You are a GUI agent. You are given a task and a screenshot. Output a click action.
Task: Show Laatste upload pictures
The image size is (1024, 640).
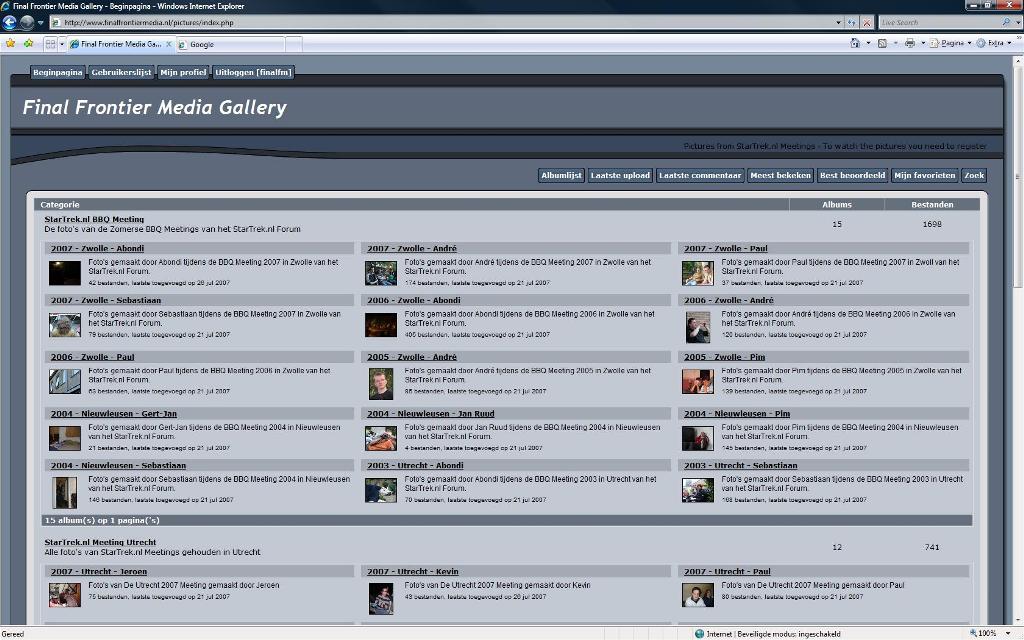pyautogui.click(x=620, y=175)
